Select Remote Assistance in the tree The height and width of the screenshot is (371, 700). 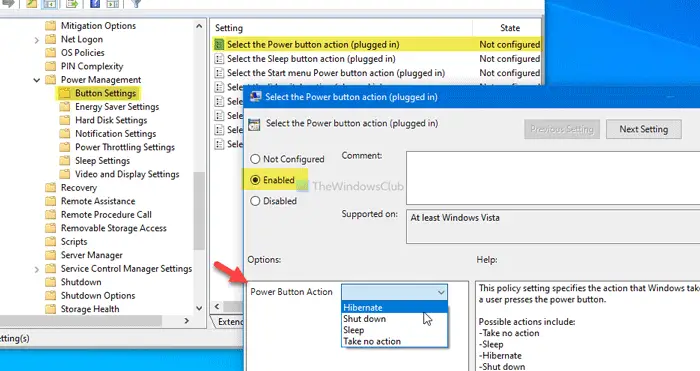(98, 201)
